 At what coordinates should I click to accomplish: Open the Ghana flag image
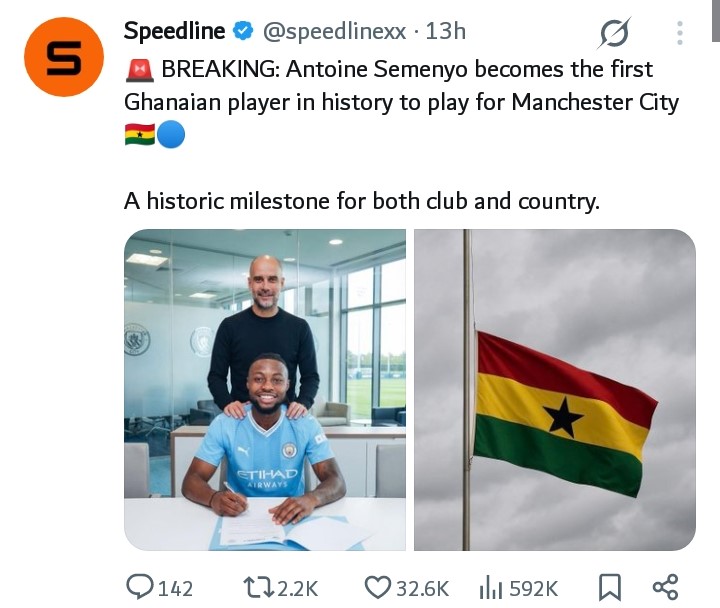(x=555, y=390)
